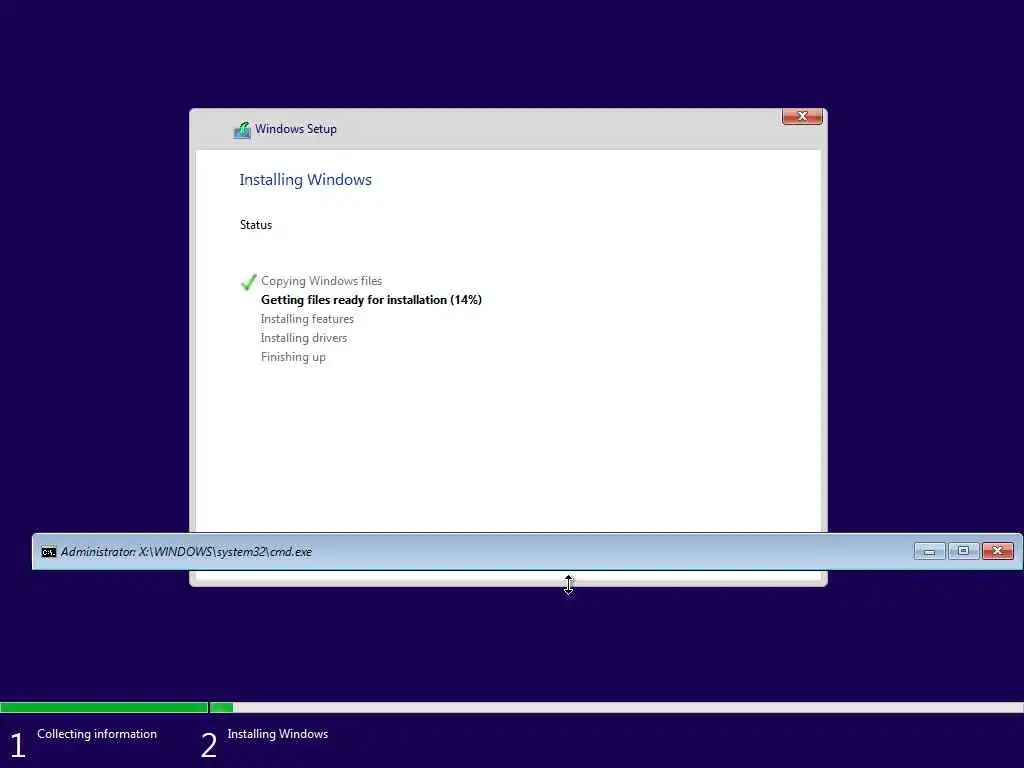
Task: Click the cmd.exe window title bar text
Action: (186, 552)
